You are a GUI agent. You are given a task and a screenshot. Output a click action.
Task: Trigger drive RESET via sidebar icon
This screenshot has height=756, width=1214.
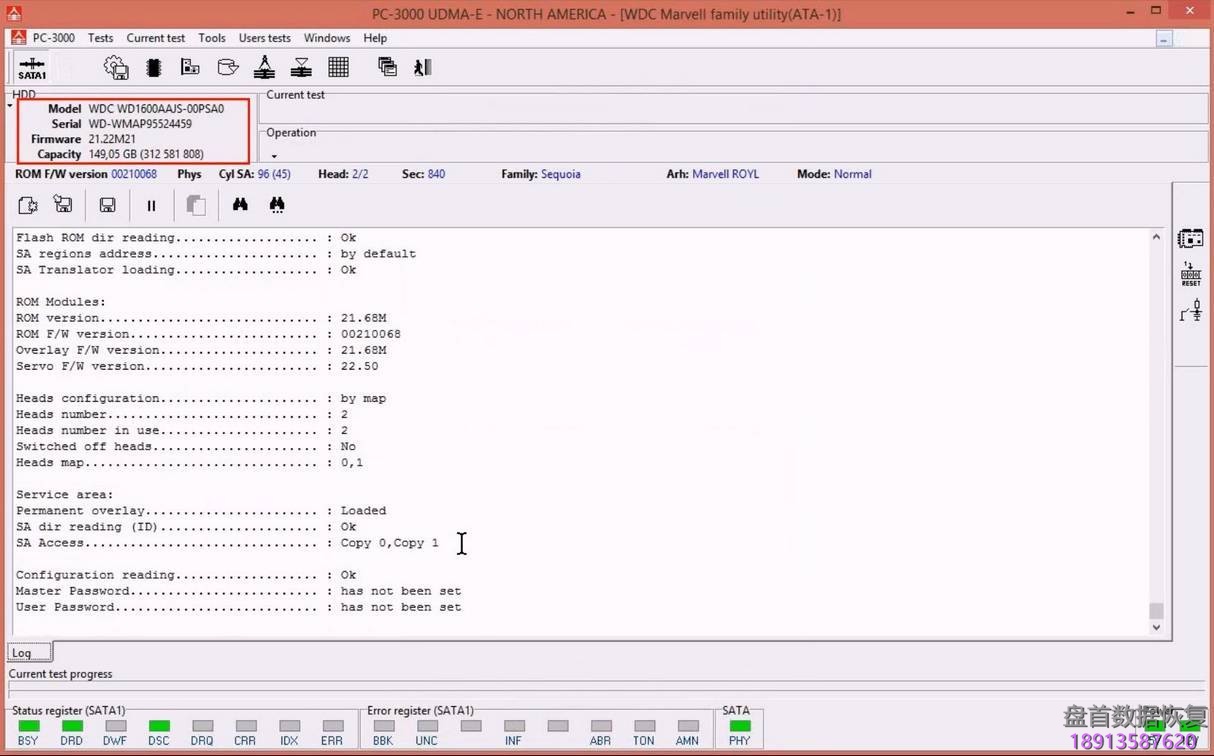pyautogui.click(x=1190, y=272)
